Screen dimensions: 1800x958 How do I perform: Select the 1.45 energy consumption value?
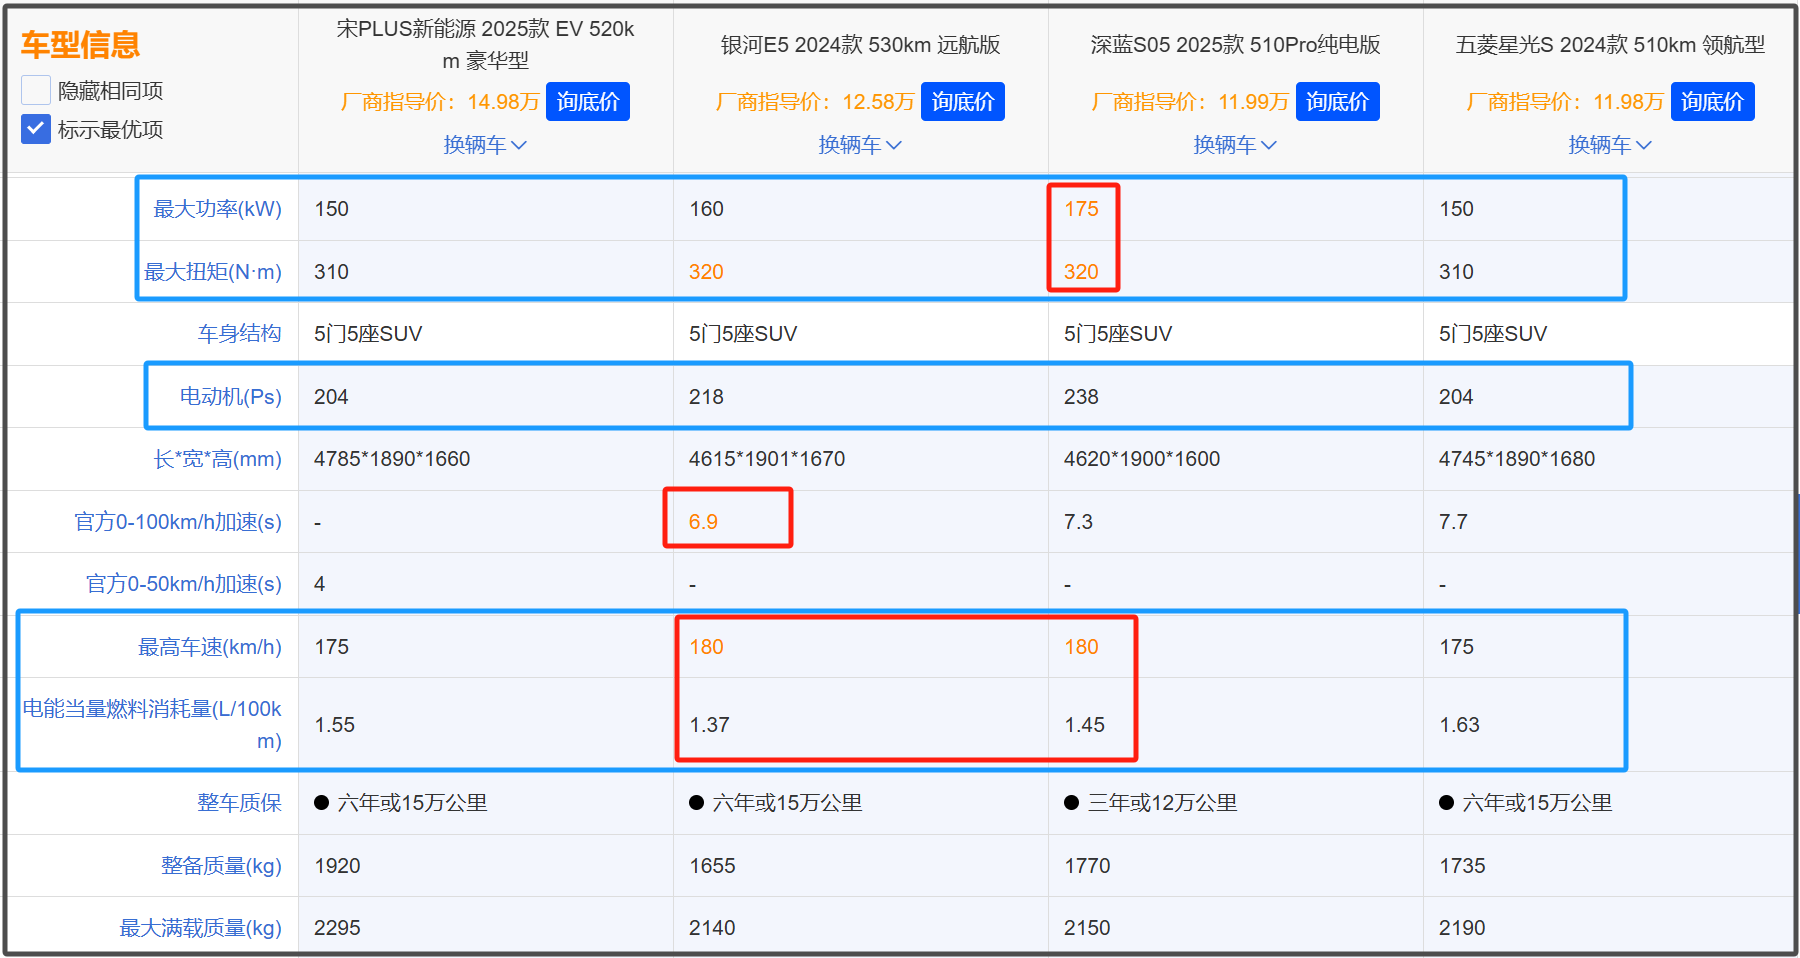click(x=1084, y=725)
